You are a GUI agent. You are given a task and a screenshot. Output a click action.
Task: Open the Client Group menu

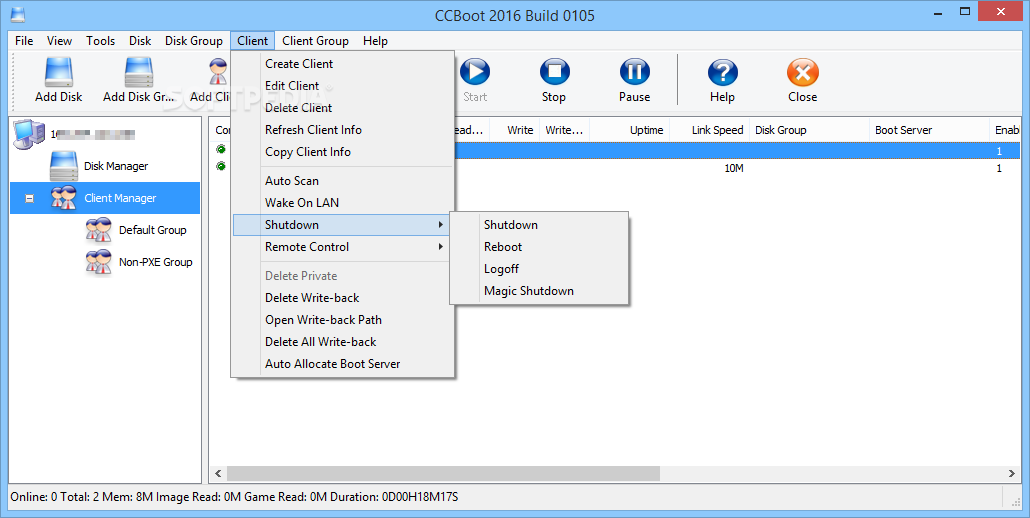click(315, 41)
